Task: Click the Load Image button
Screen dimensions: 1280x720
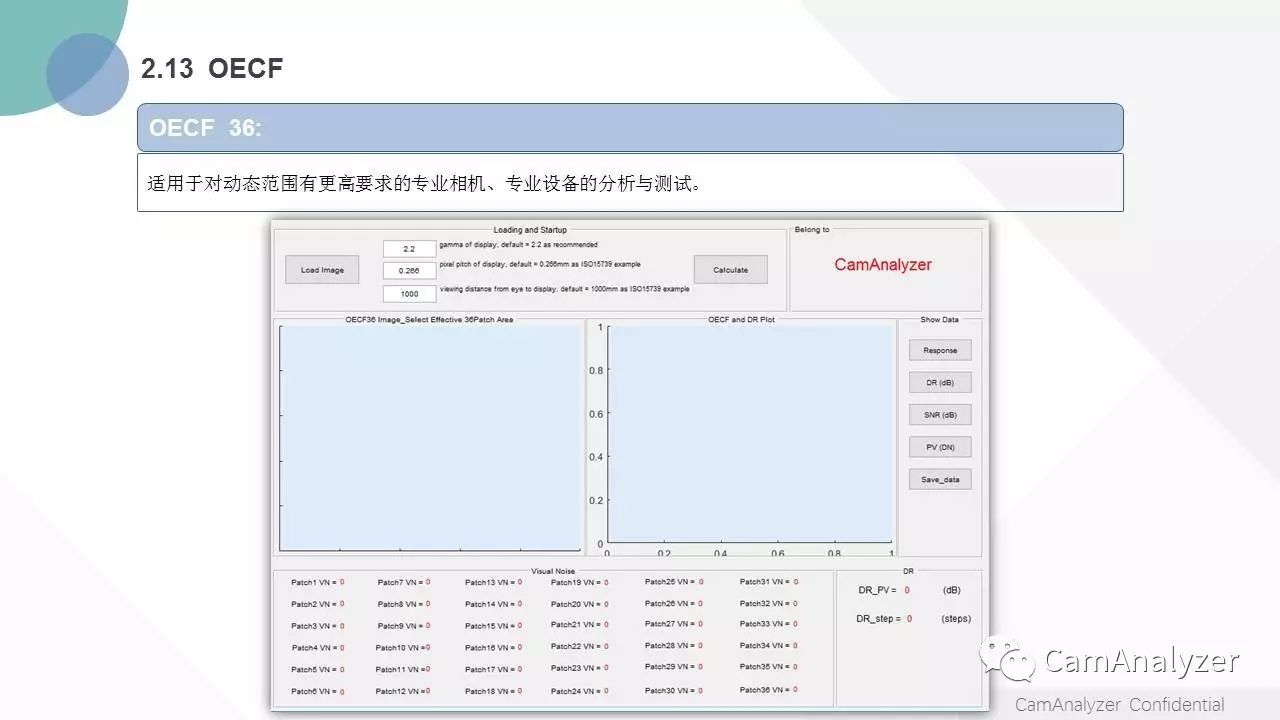Action: point(322,270)
